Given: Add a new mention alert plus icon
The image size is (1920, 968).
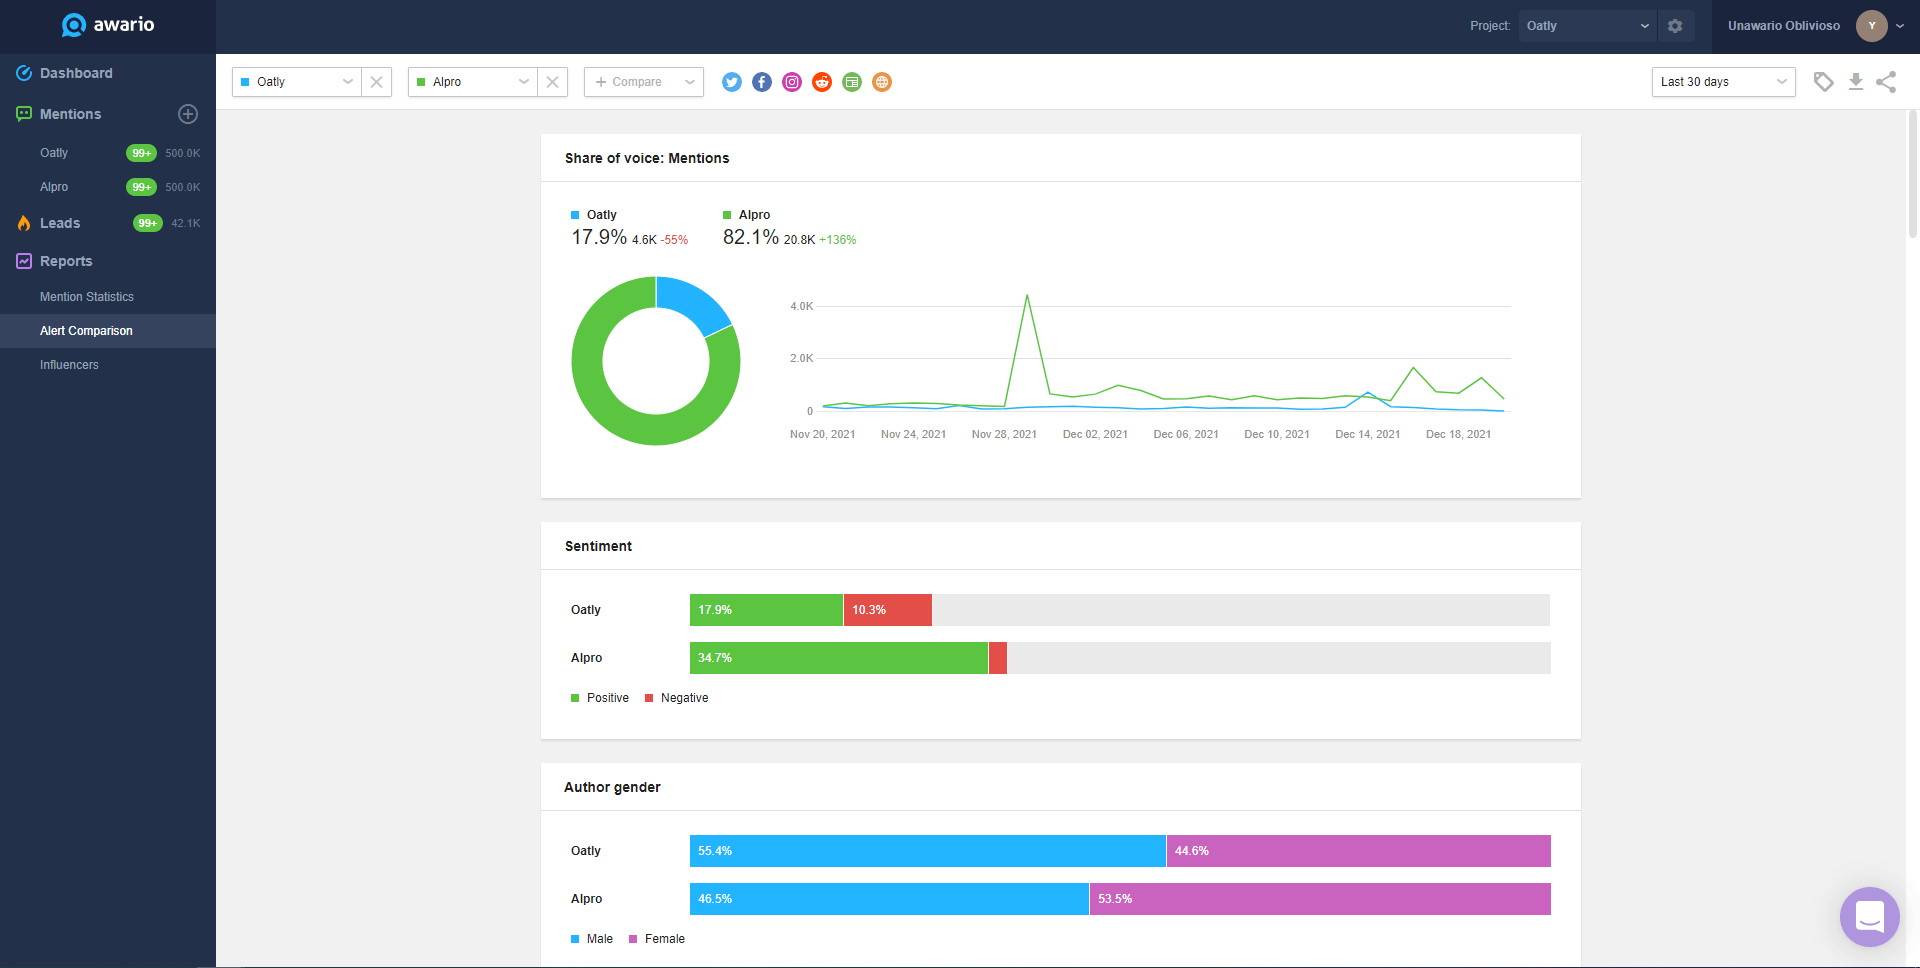Looking at the screenshot, I should 188,114.
